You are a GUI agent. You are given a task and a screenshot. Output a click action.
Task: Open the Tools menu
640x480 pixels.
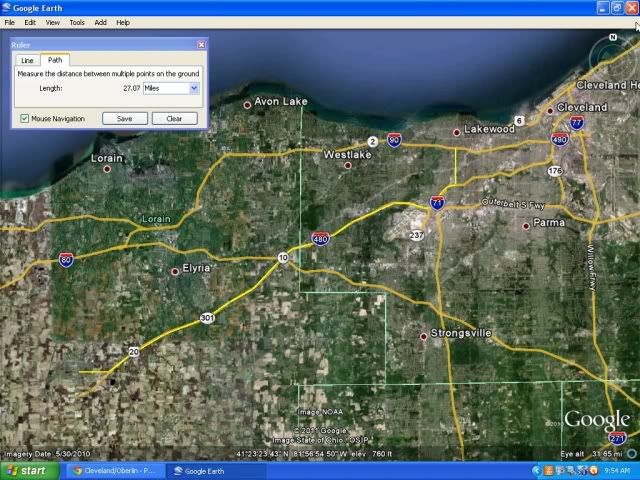click(77, 22)
